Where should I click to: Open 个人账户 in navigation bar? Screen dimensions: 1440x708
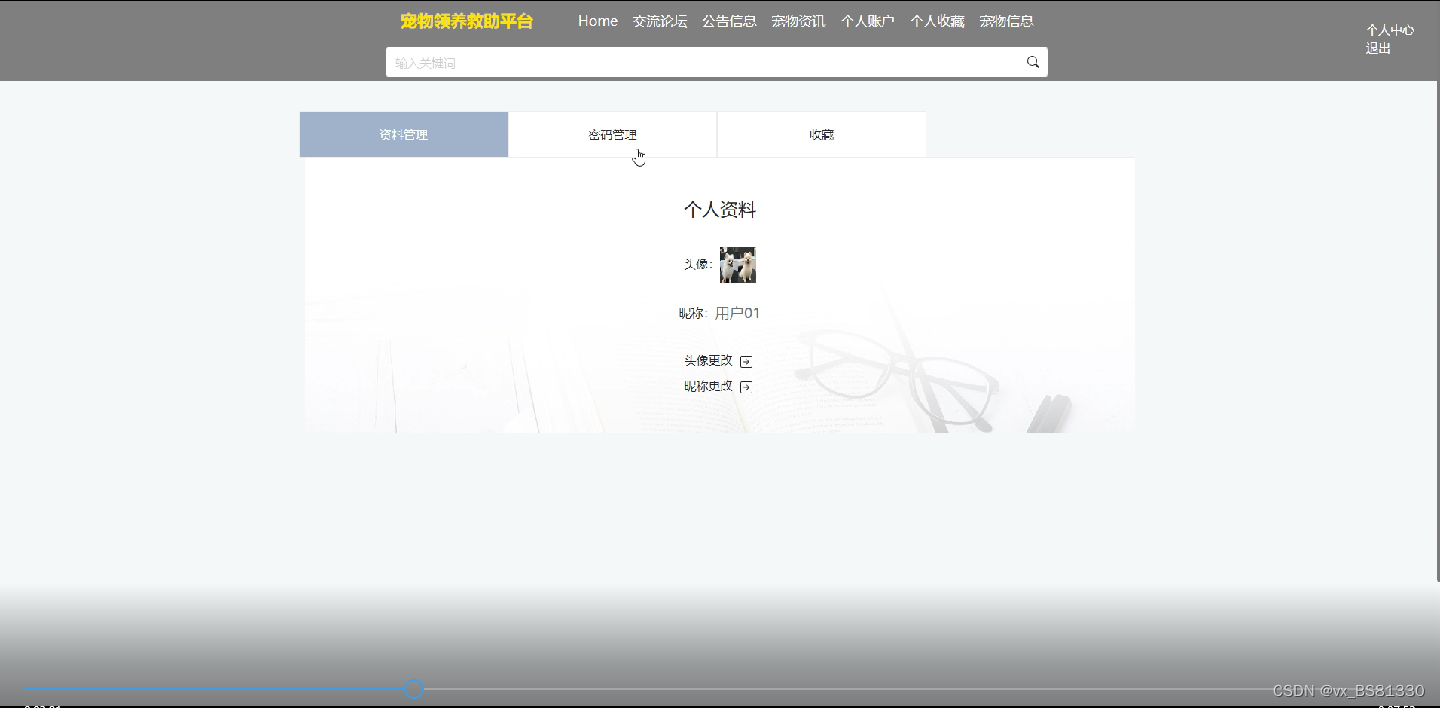pyautogui.click(x=868, y=21)
